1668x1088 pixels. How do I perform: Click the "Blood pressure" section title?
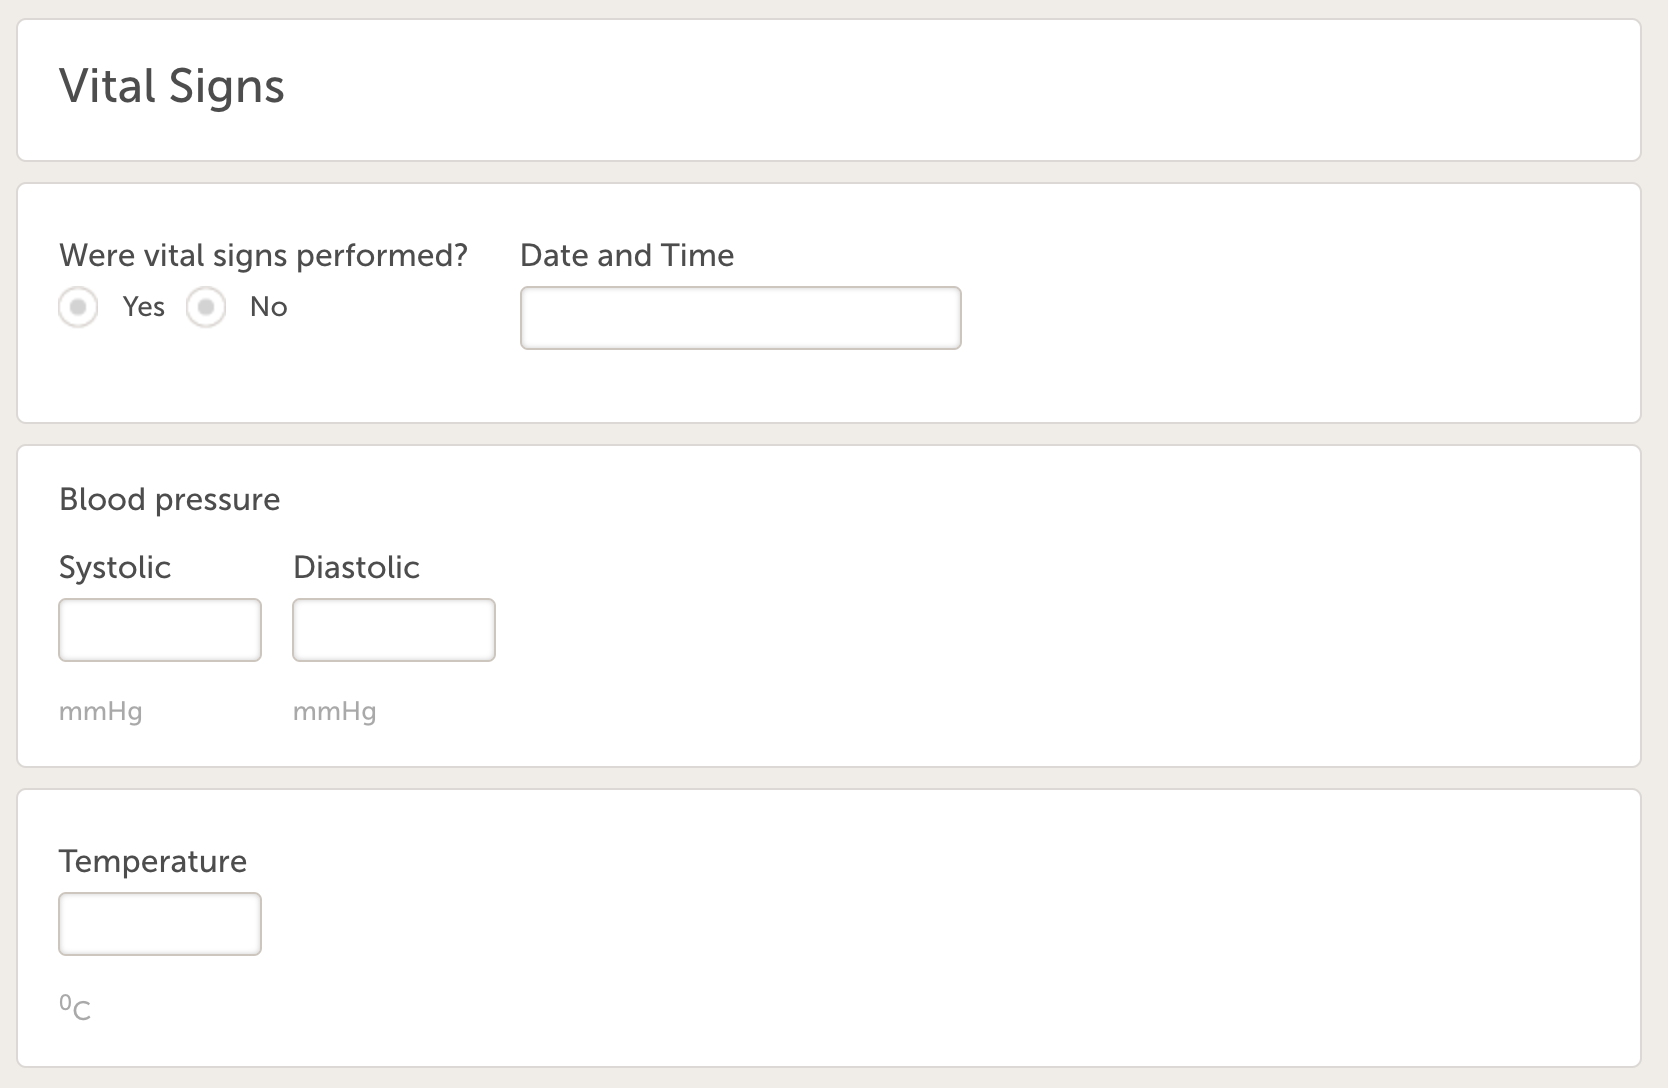coord(169,499)
